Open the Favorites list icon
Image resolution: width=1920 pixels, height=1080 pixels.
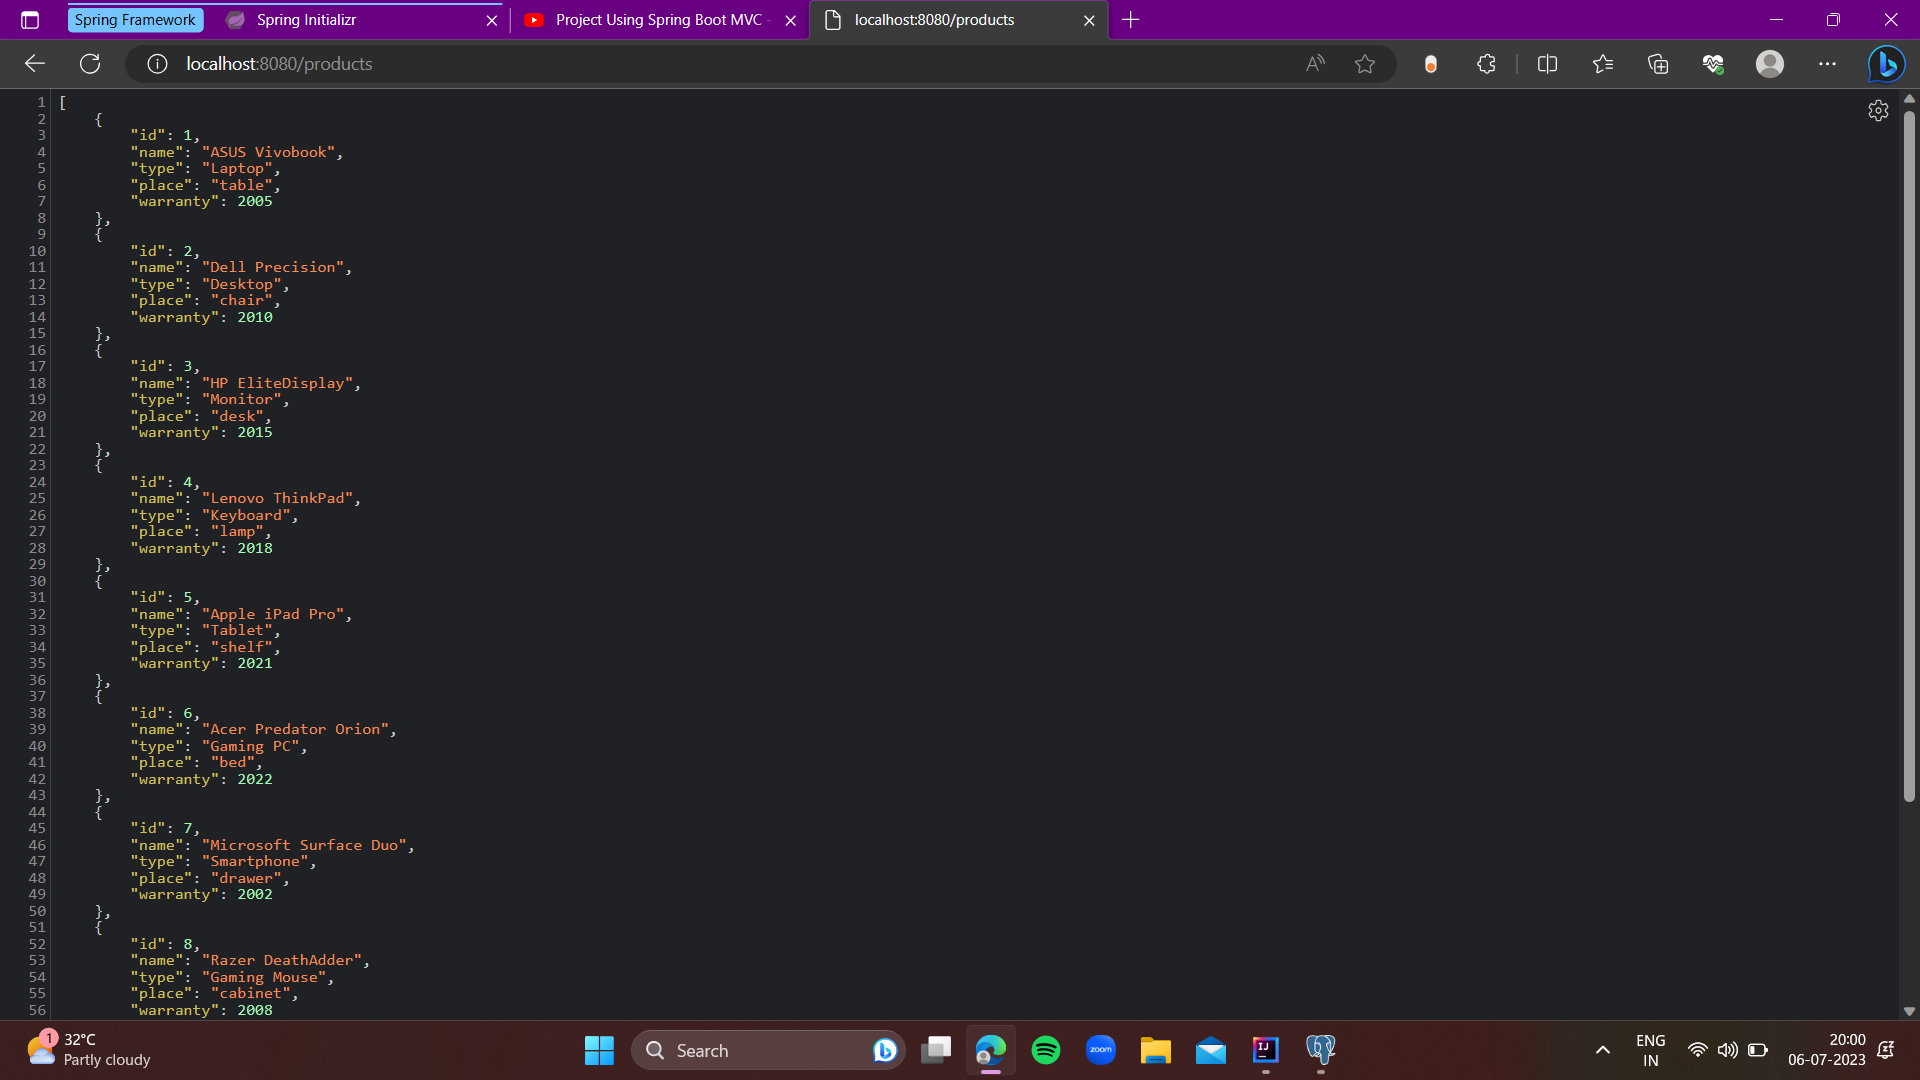(x=1602, y=63)
